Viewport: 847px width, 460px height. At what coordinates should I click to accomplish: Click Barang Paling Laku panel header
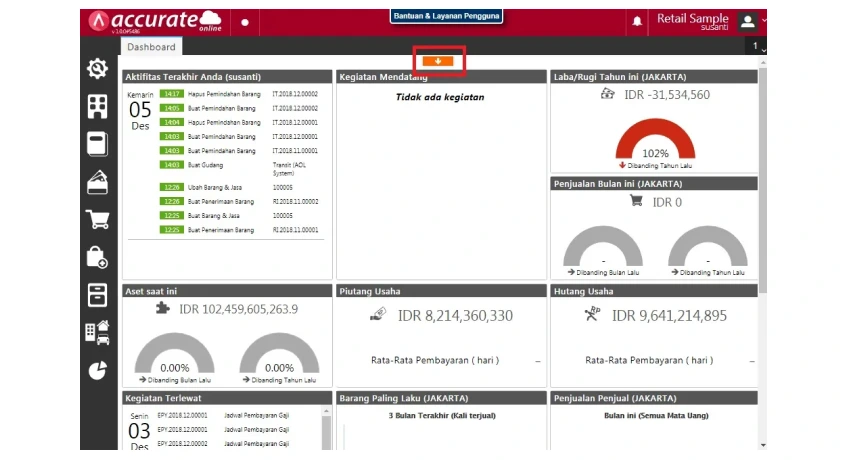pyautogui.click(x=441, y=398)
